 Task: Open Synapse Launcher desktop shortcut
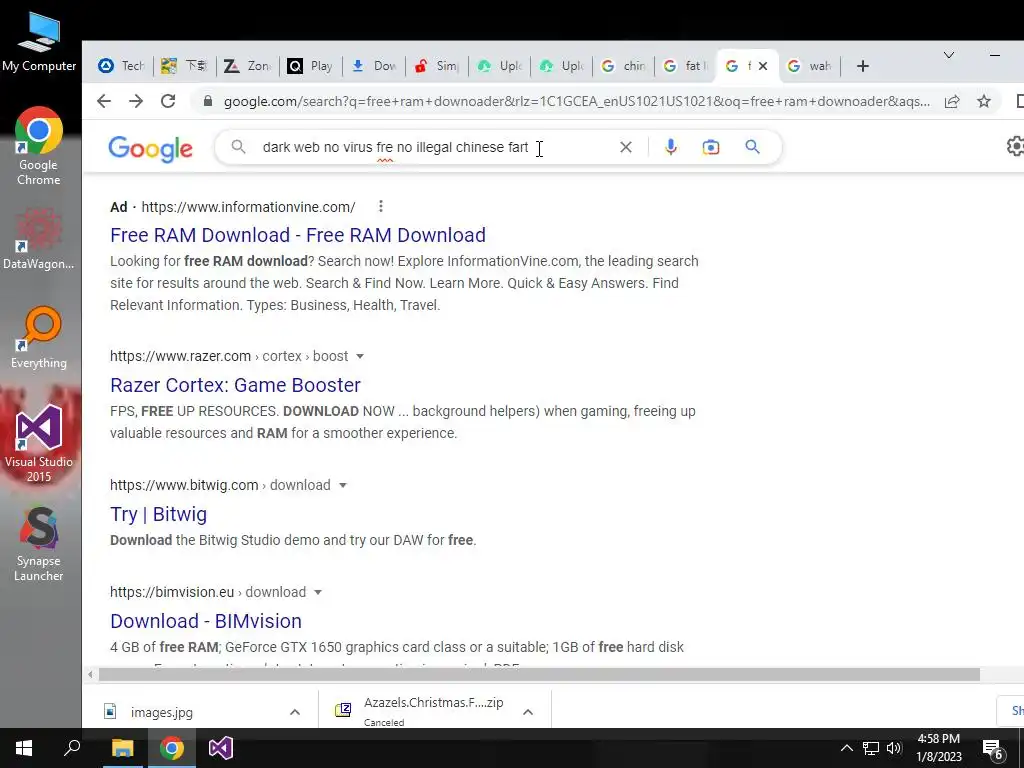[x=39, y=543]
